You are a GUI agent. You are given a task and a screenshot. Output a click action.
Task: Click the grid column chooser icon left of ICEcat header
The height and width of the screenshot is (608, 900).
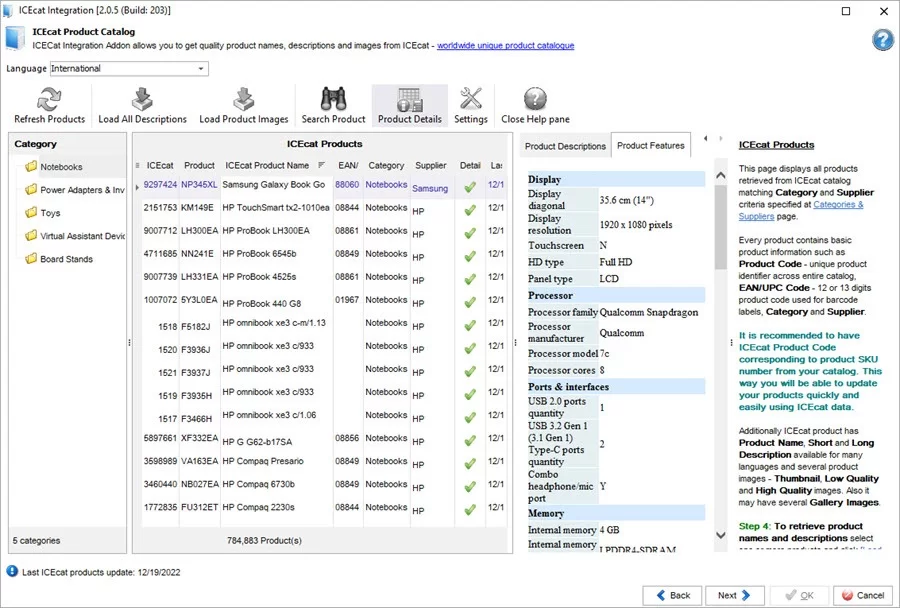(138, 165)
